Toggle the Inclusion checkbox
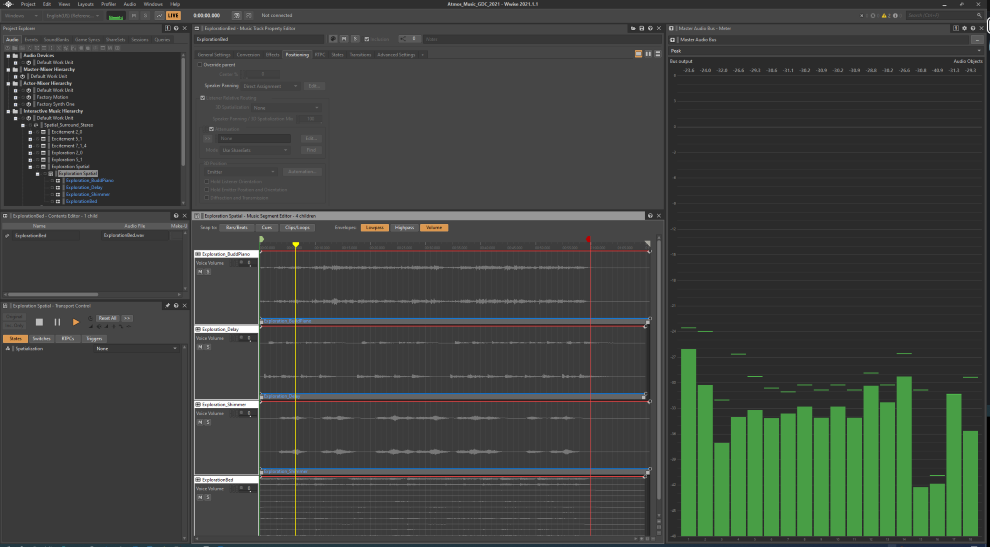 pyautogui.click(x=367, y=39)
